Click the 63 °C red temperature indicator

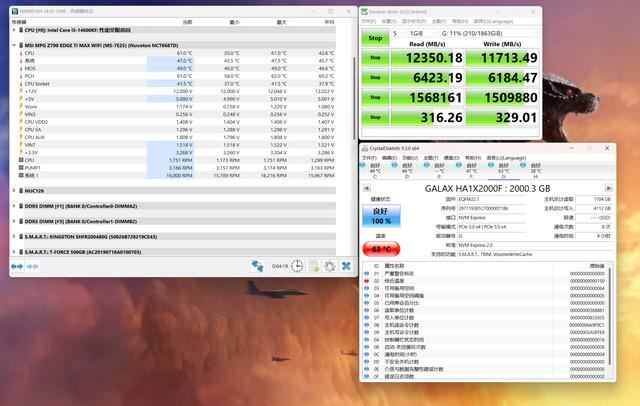(381, 249)
